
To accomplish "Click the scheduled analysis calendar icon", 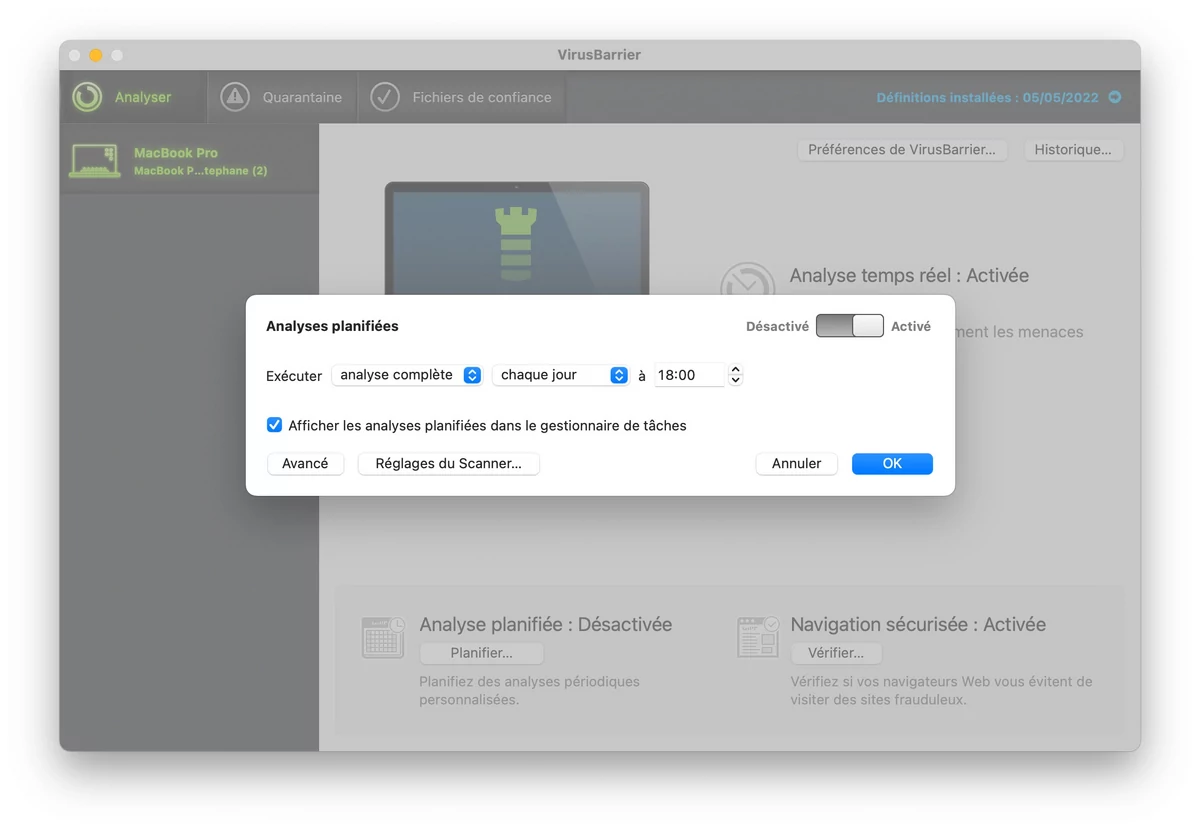I will tap(383, 637).
